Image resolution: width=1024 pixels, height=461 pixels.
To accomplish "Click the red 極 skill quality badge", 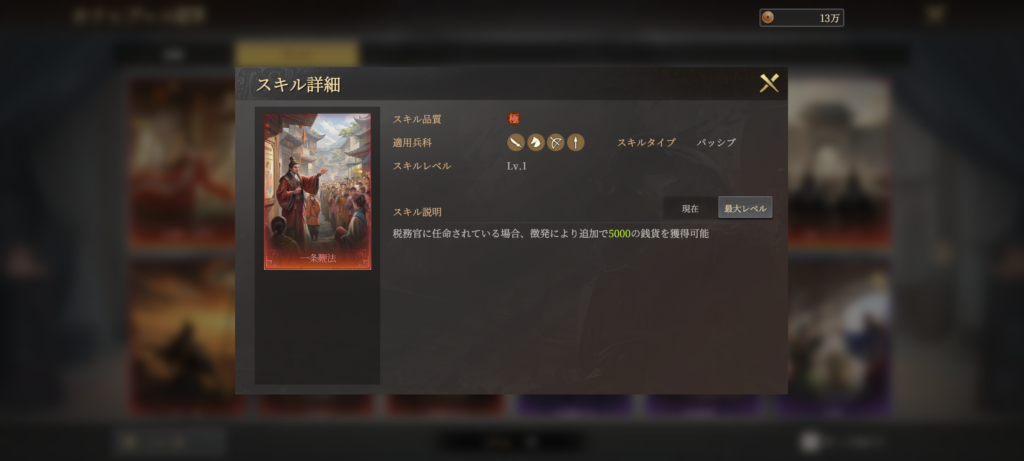I will pos(514,119).
